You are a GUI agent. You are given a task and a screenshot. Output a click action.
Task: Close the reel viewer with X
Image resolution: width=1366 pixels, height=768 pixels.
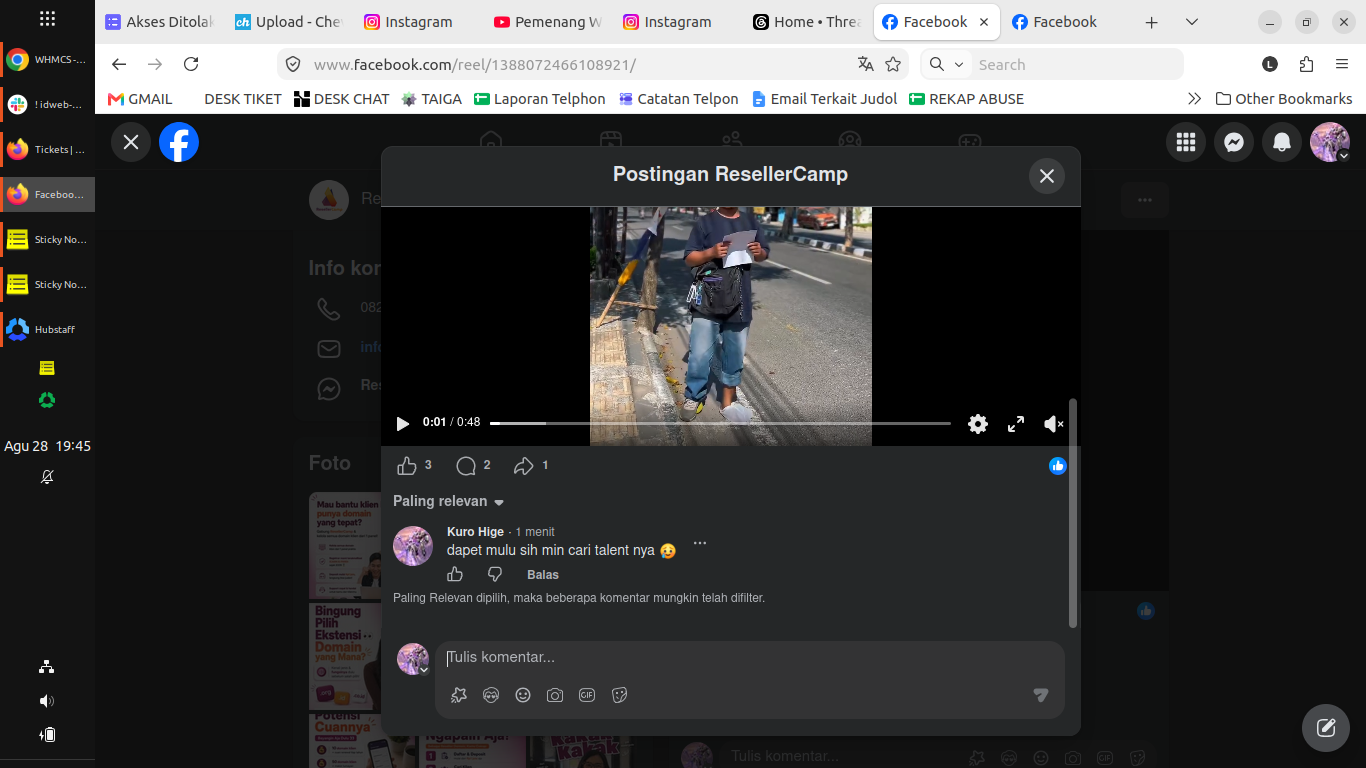coord(131,142)
